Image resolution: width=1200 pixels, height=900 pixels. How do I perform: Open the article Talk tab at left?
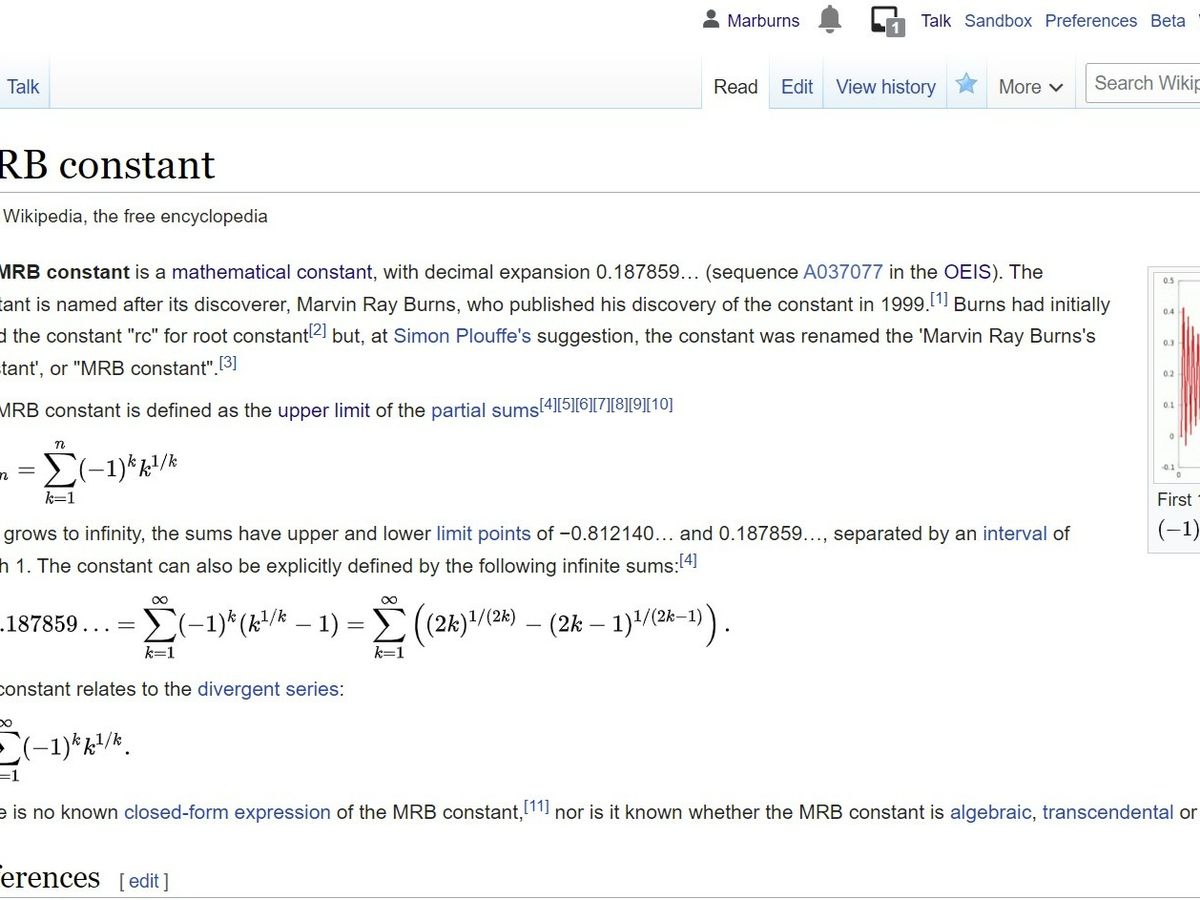pyautogui.click(x=23, y=87)
